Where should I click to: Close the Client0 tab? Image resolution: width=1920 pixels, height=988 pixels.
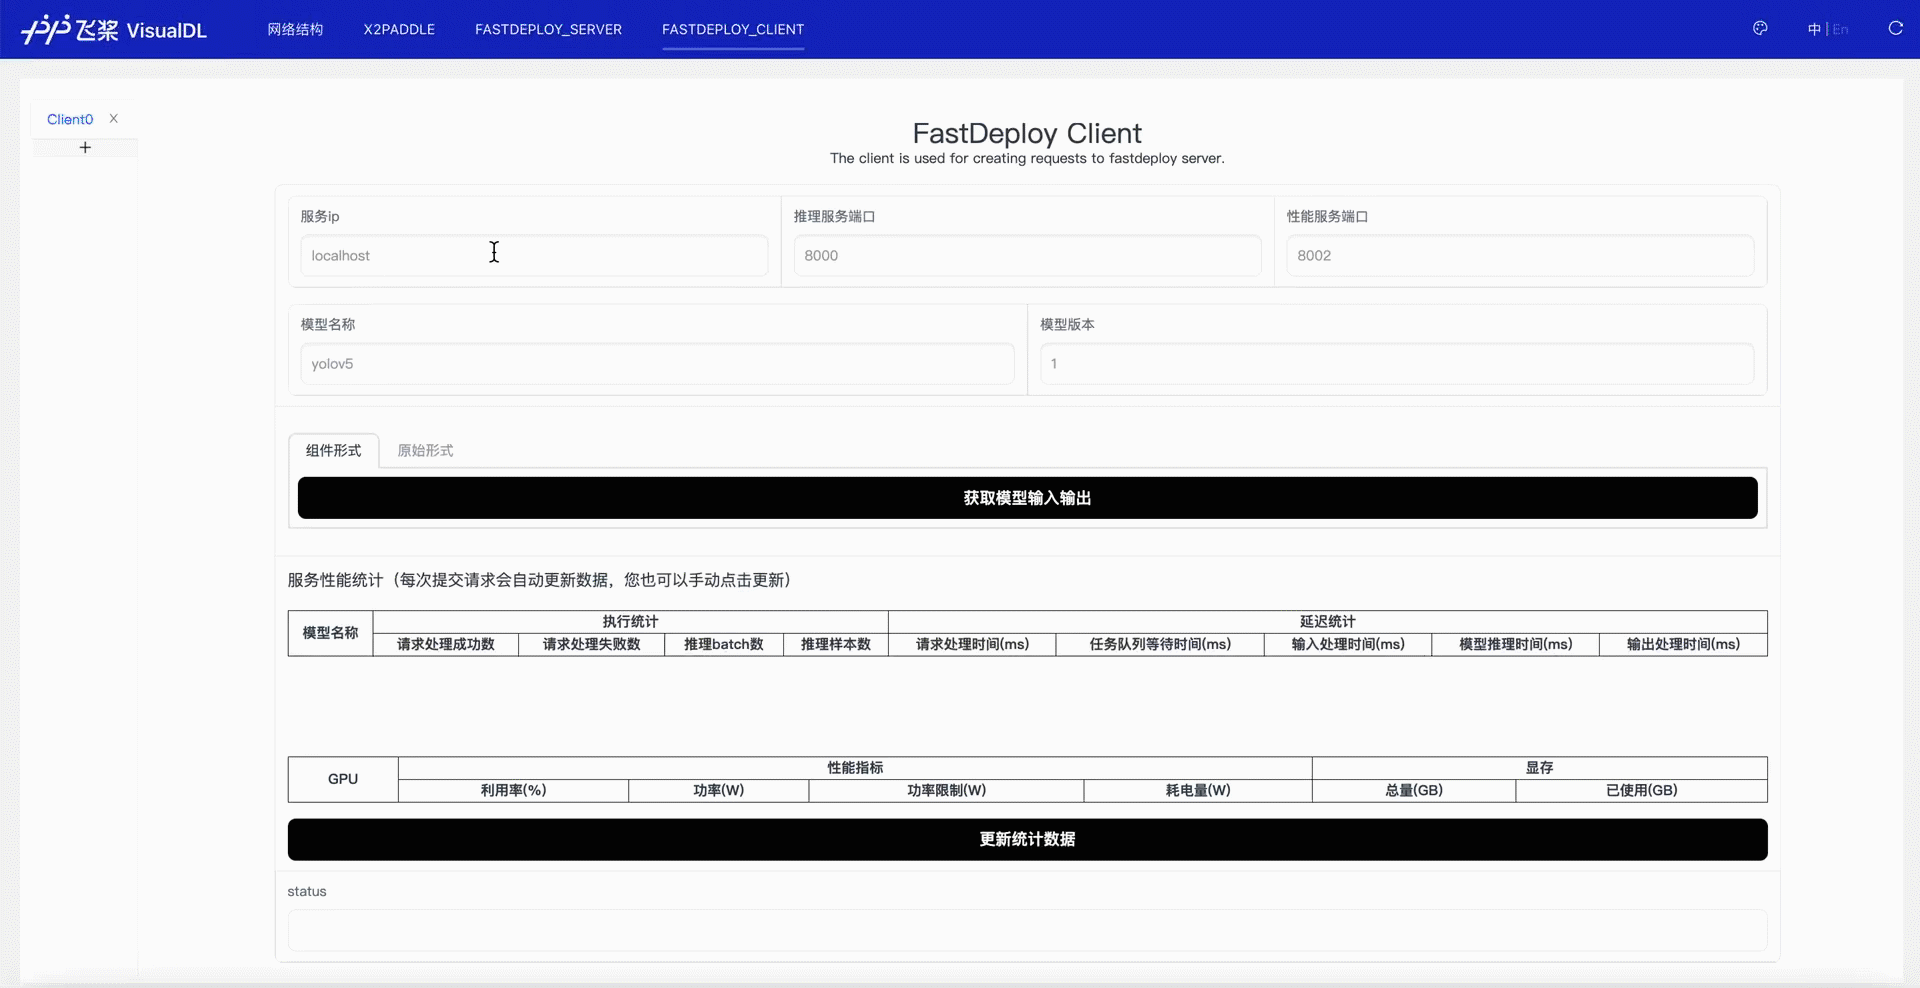114,119
